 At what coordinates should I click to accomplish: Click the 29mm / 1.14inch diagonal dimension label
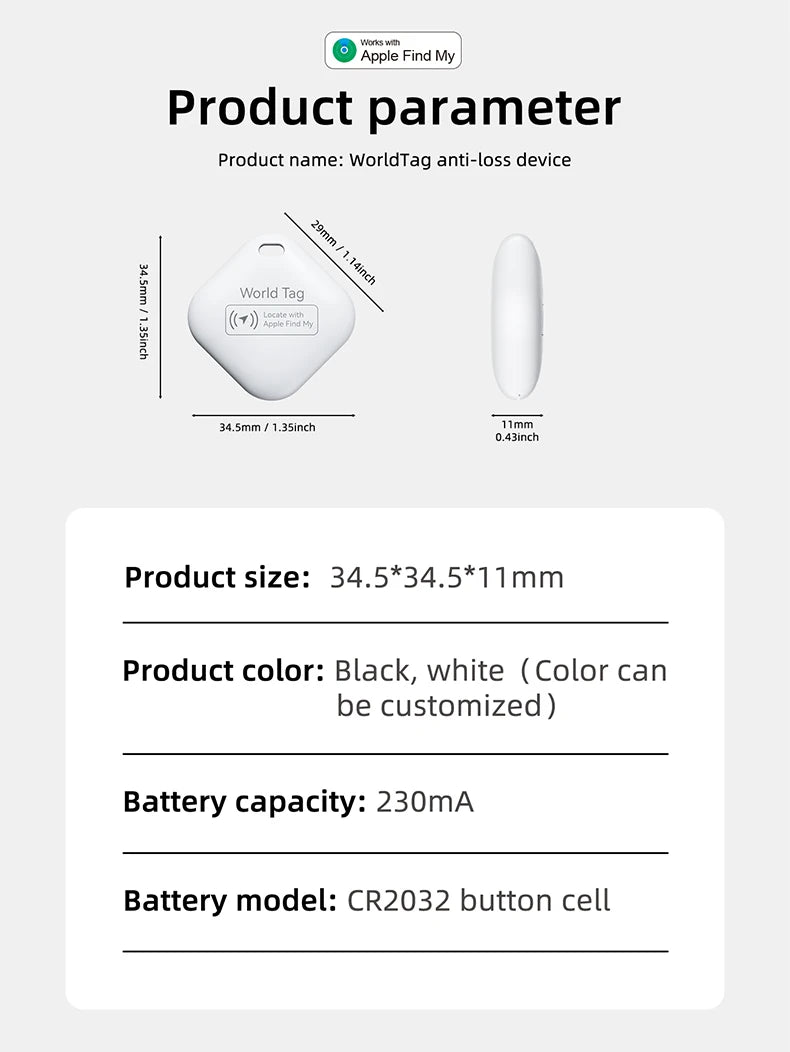coord(342,251)
